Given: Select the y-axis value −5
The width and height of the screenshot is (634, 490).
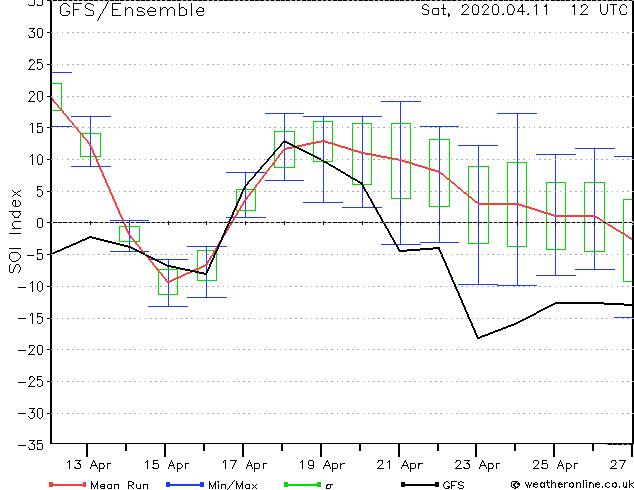Looking at the screenshot, I should point(33,255).
